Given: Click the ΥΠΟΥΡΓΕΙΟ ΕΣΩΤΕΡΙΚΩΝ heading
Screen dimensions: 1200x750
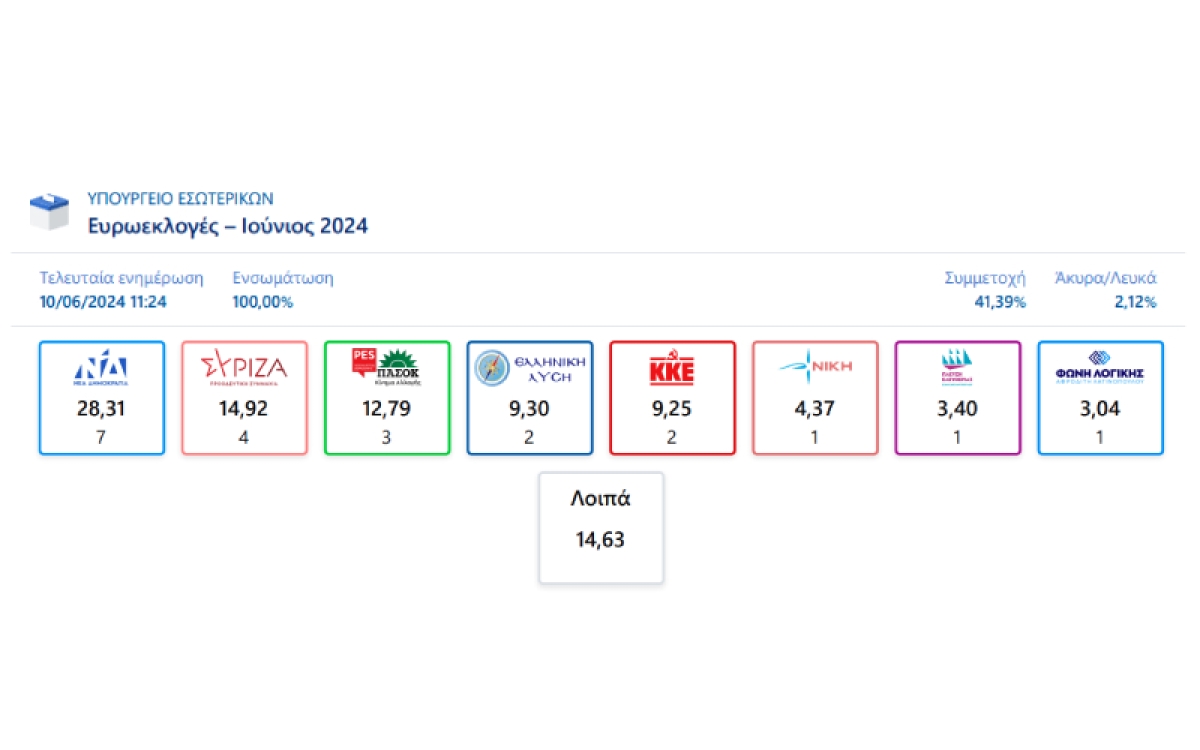Looking at the screenshot, I should coord(181,198).
